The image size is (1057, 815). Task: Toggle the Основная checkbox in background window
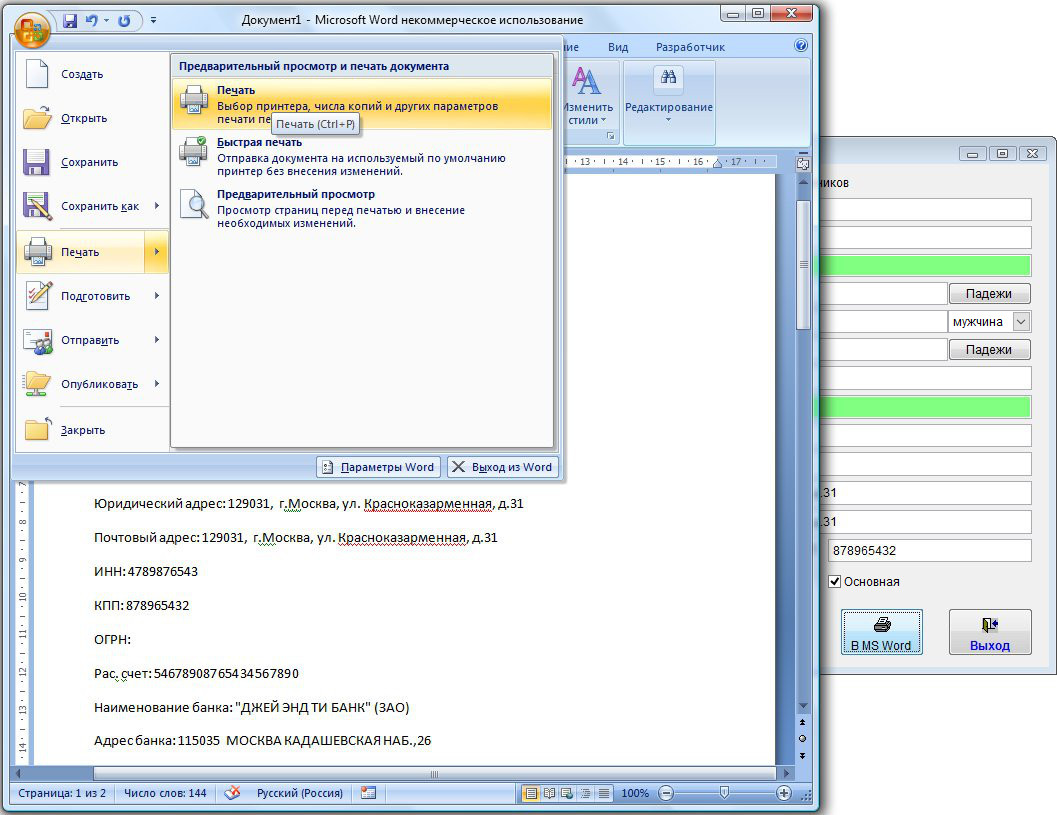(835, 582)
